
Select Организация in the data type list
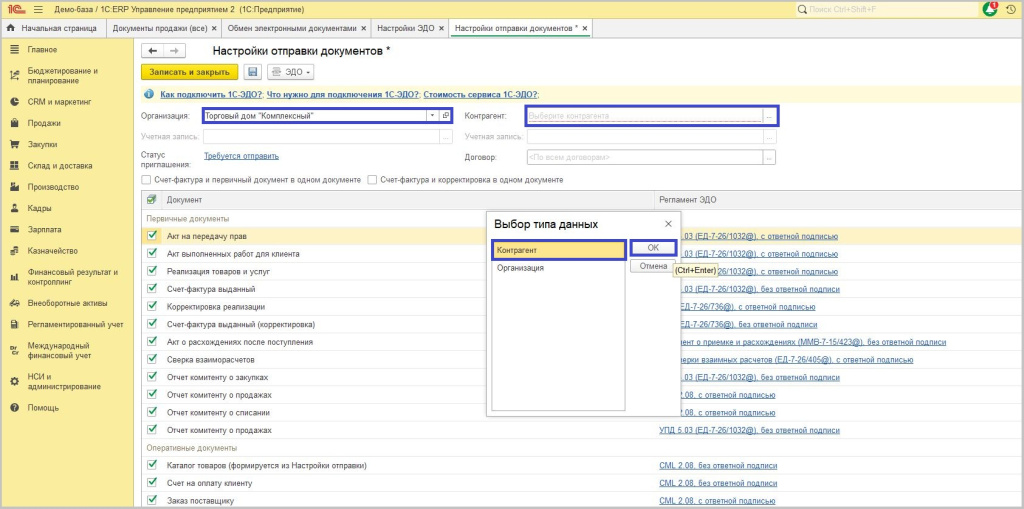pos(520,268)
